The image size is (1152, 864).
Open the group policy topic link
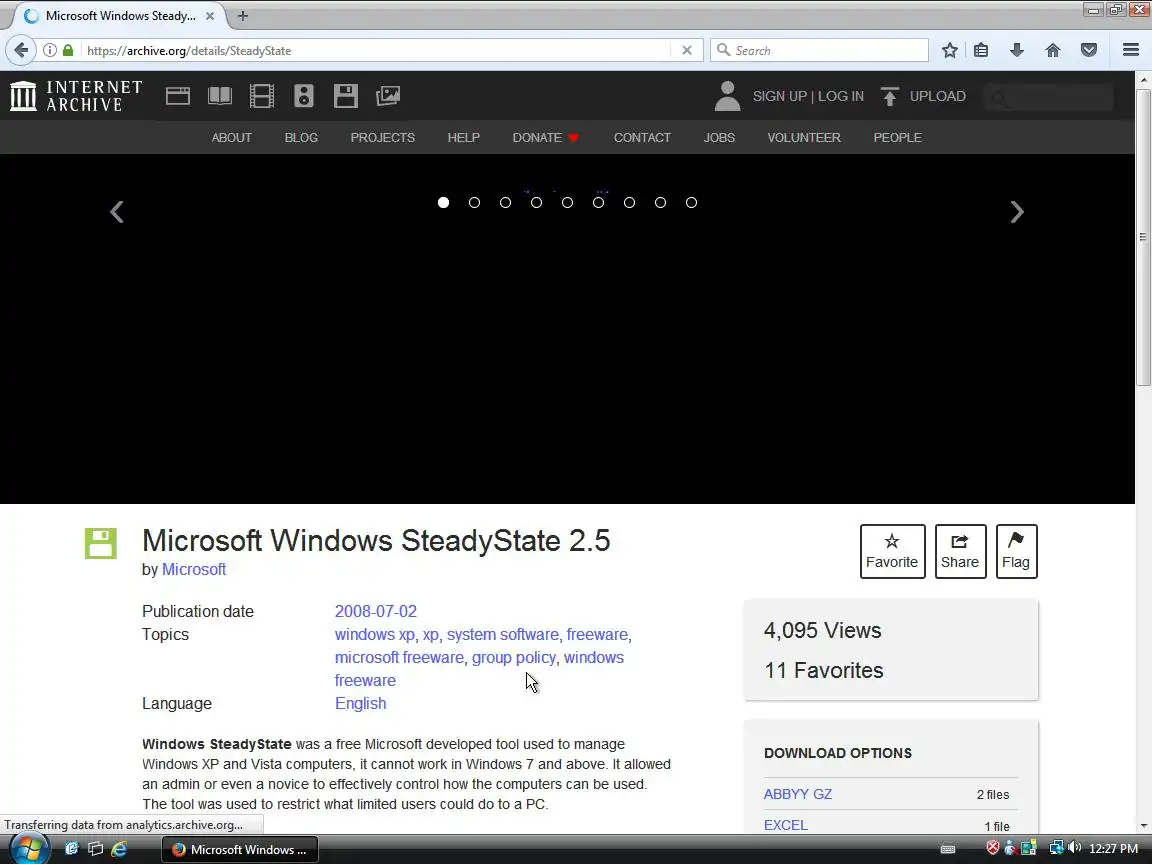coord(514,658)
